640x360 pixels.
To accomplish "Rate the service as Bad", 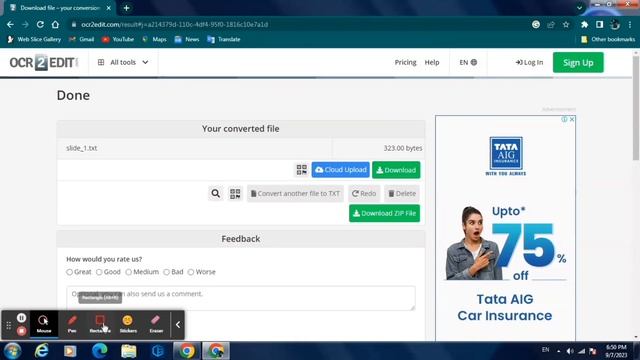I will point(167,272).
